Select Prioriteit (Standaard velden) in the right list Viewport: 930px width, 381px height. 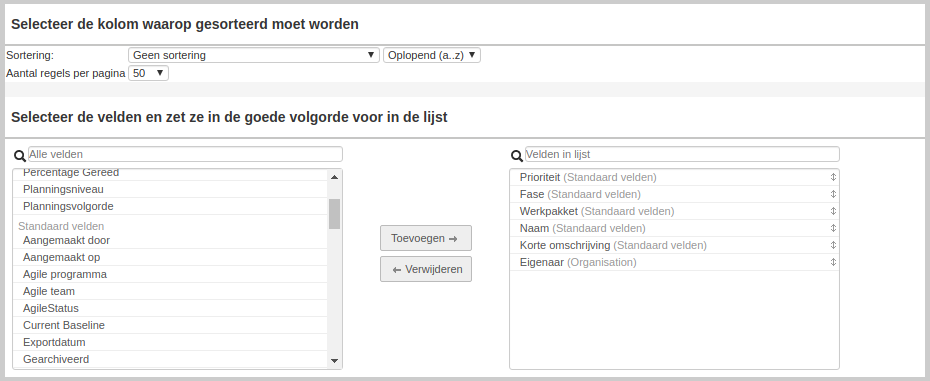coord(674,177)
